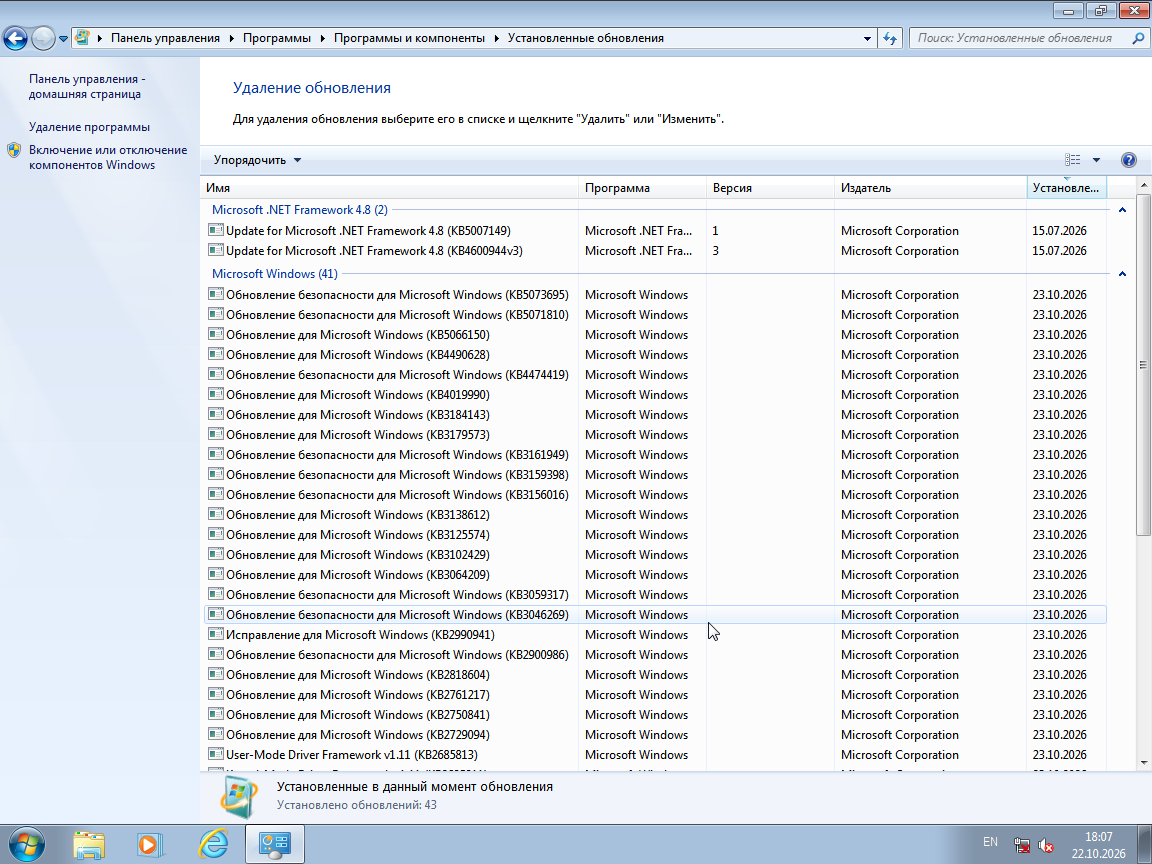Select Обновление для Microsoft Windows (KB3064209)
The width and height of the screenshot is (1152, 864).
pyautogui.click(x=358, y=575)
